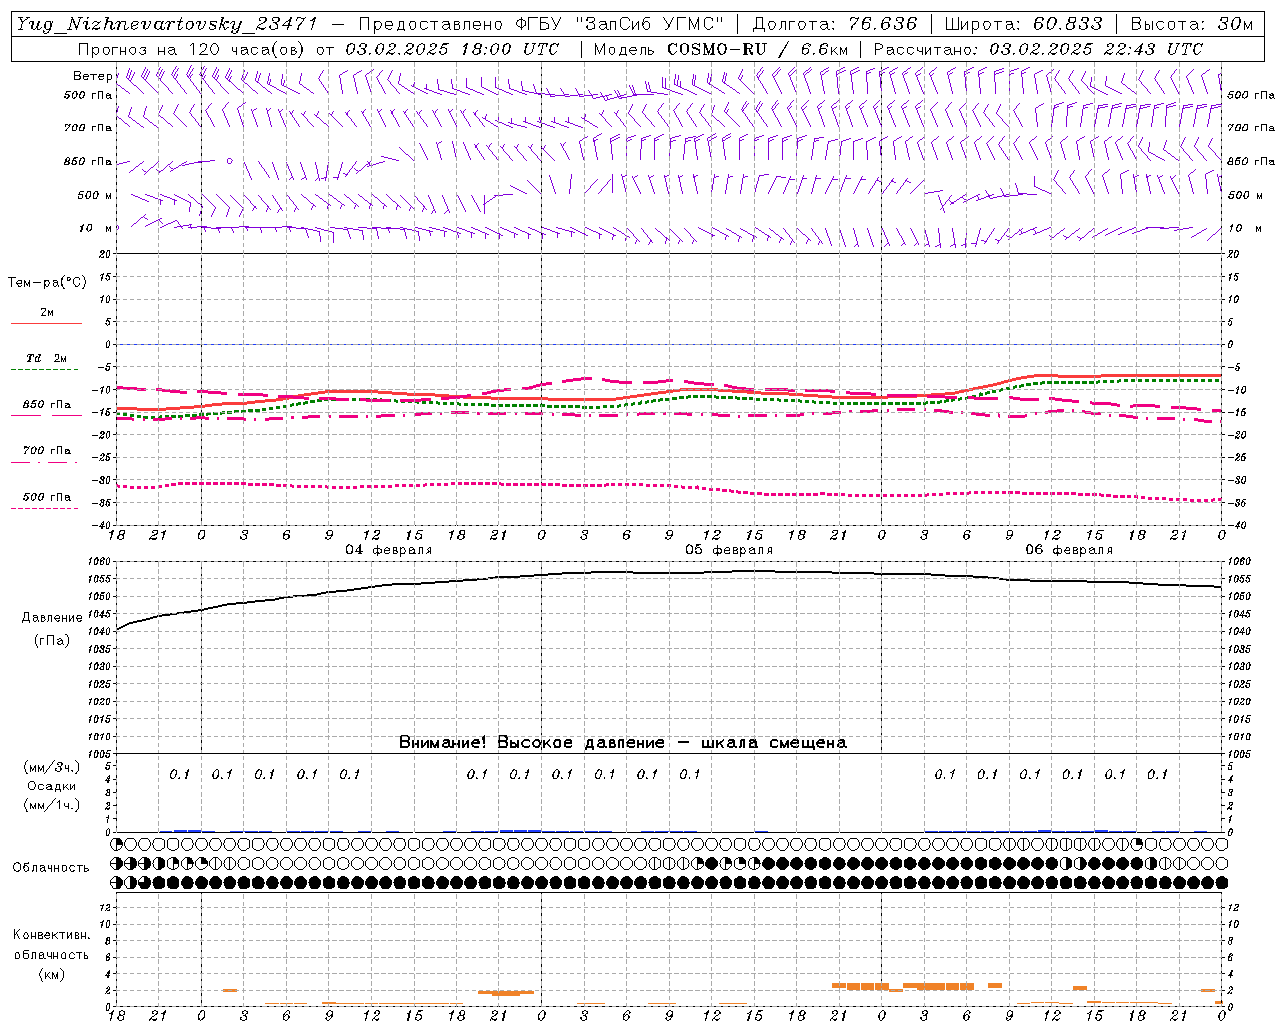Click the Конвективн. convective cloud label
Viewport: 1280px width, 1024px height.
tap(51, 935)
